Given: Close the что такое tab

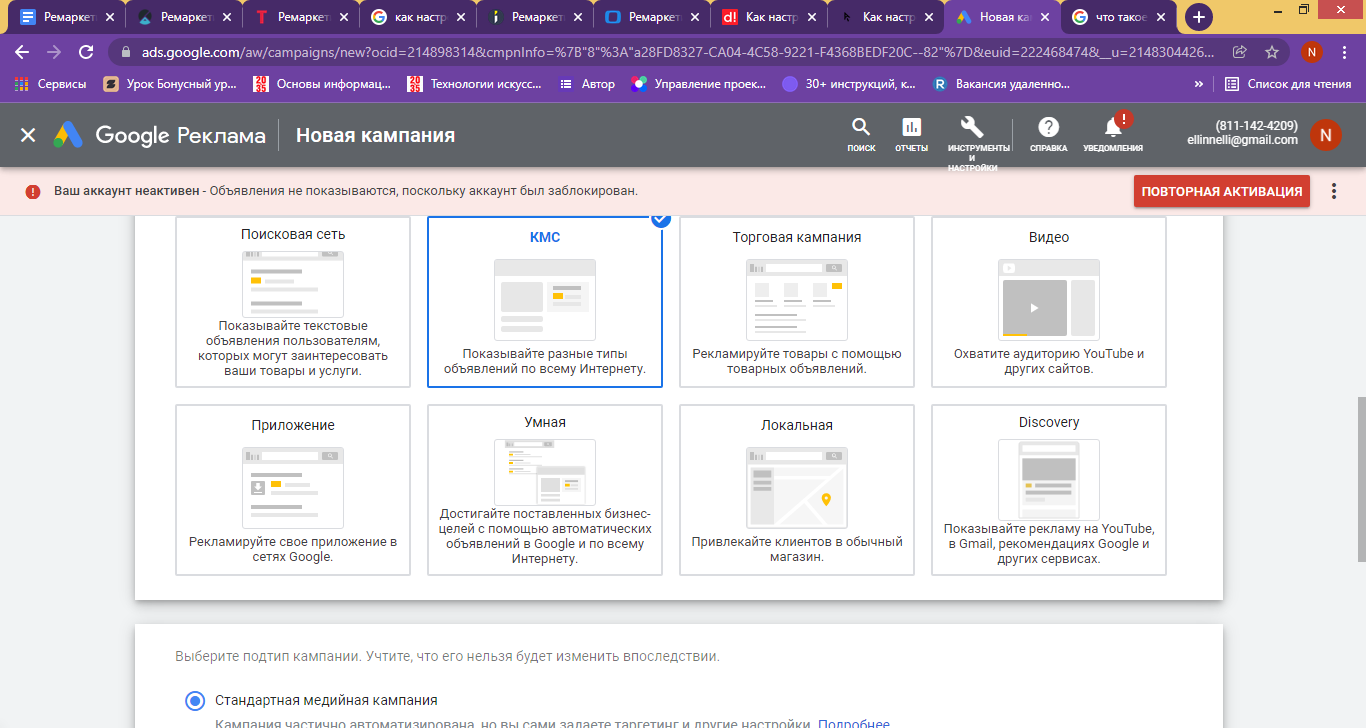Looking at the screenshot, I should coord(1163,17).
